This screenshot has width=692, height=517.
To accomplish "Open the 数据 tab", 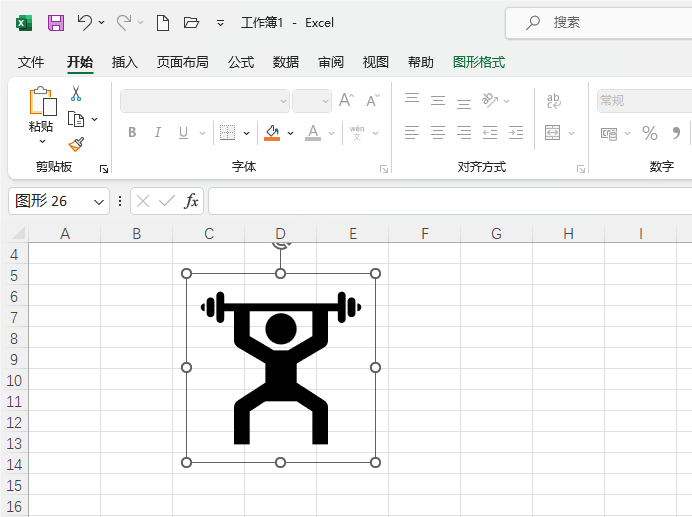I will point(286,62).
